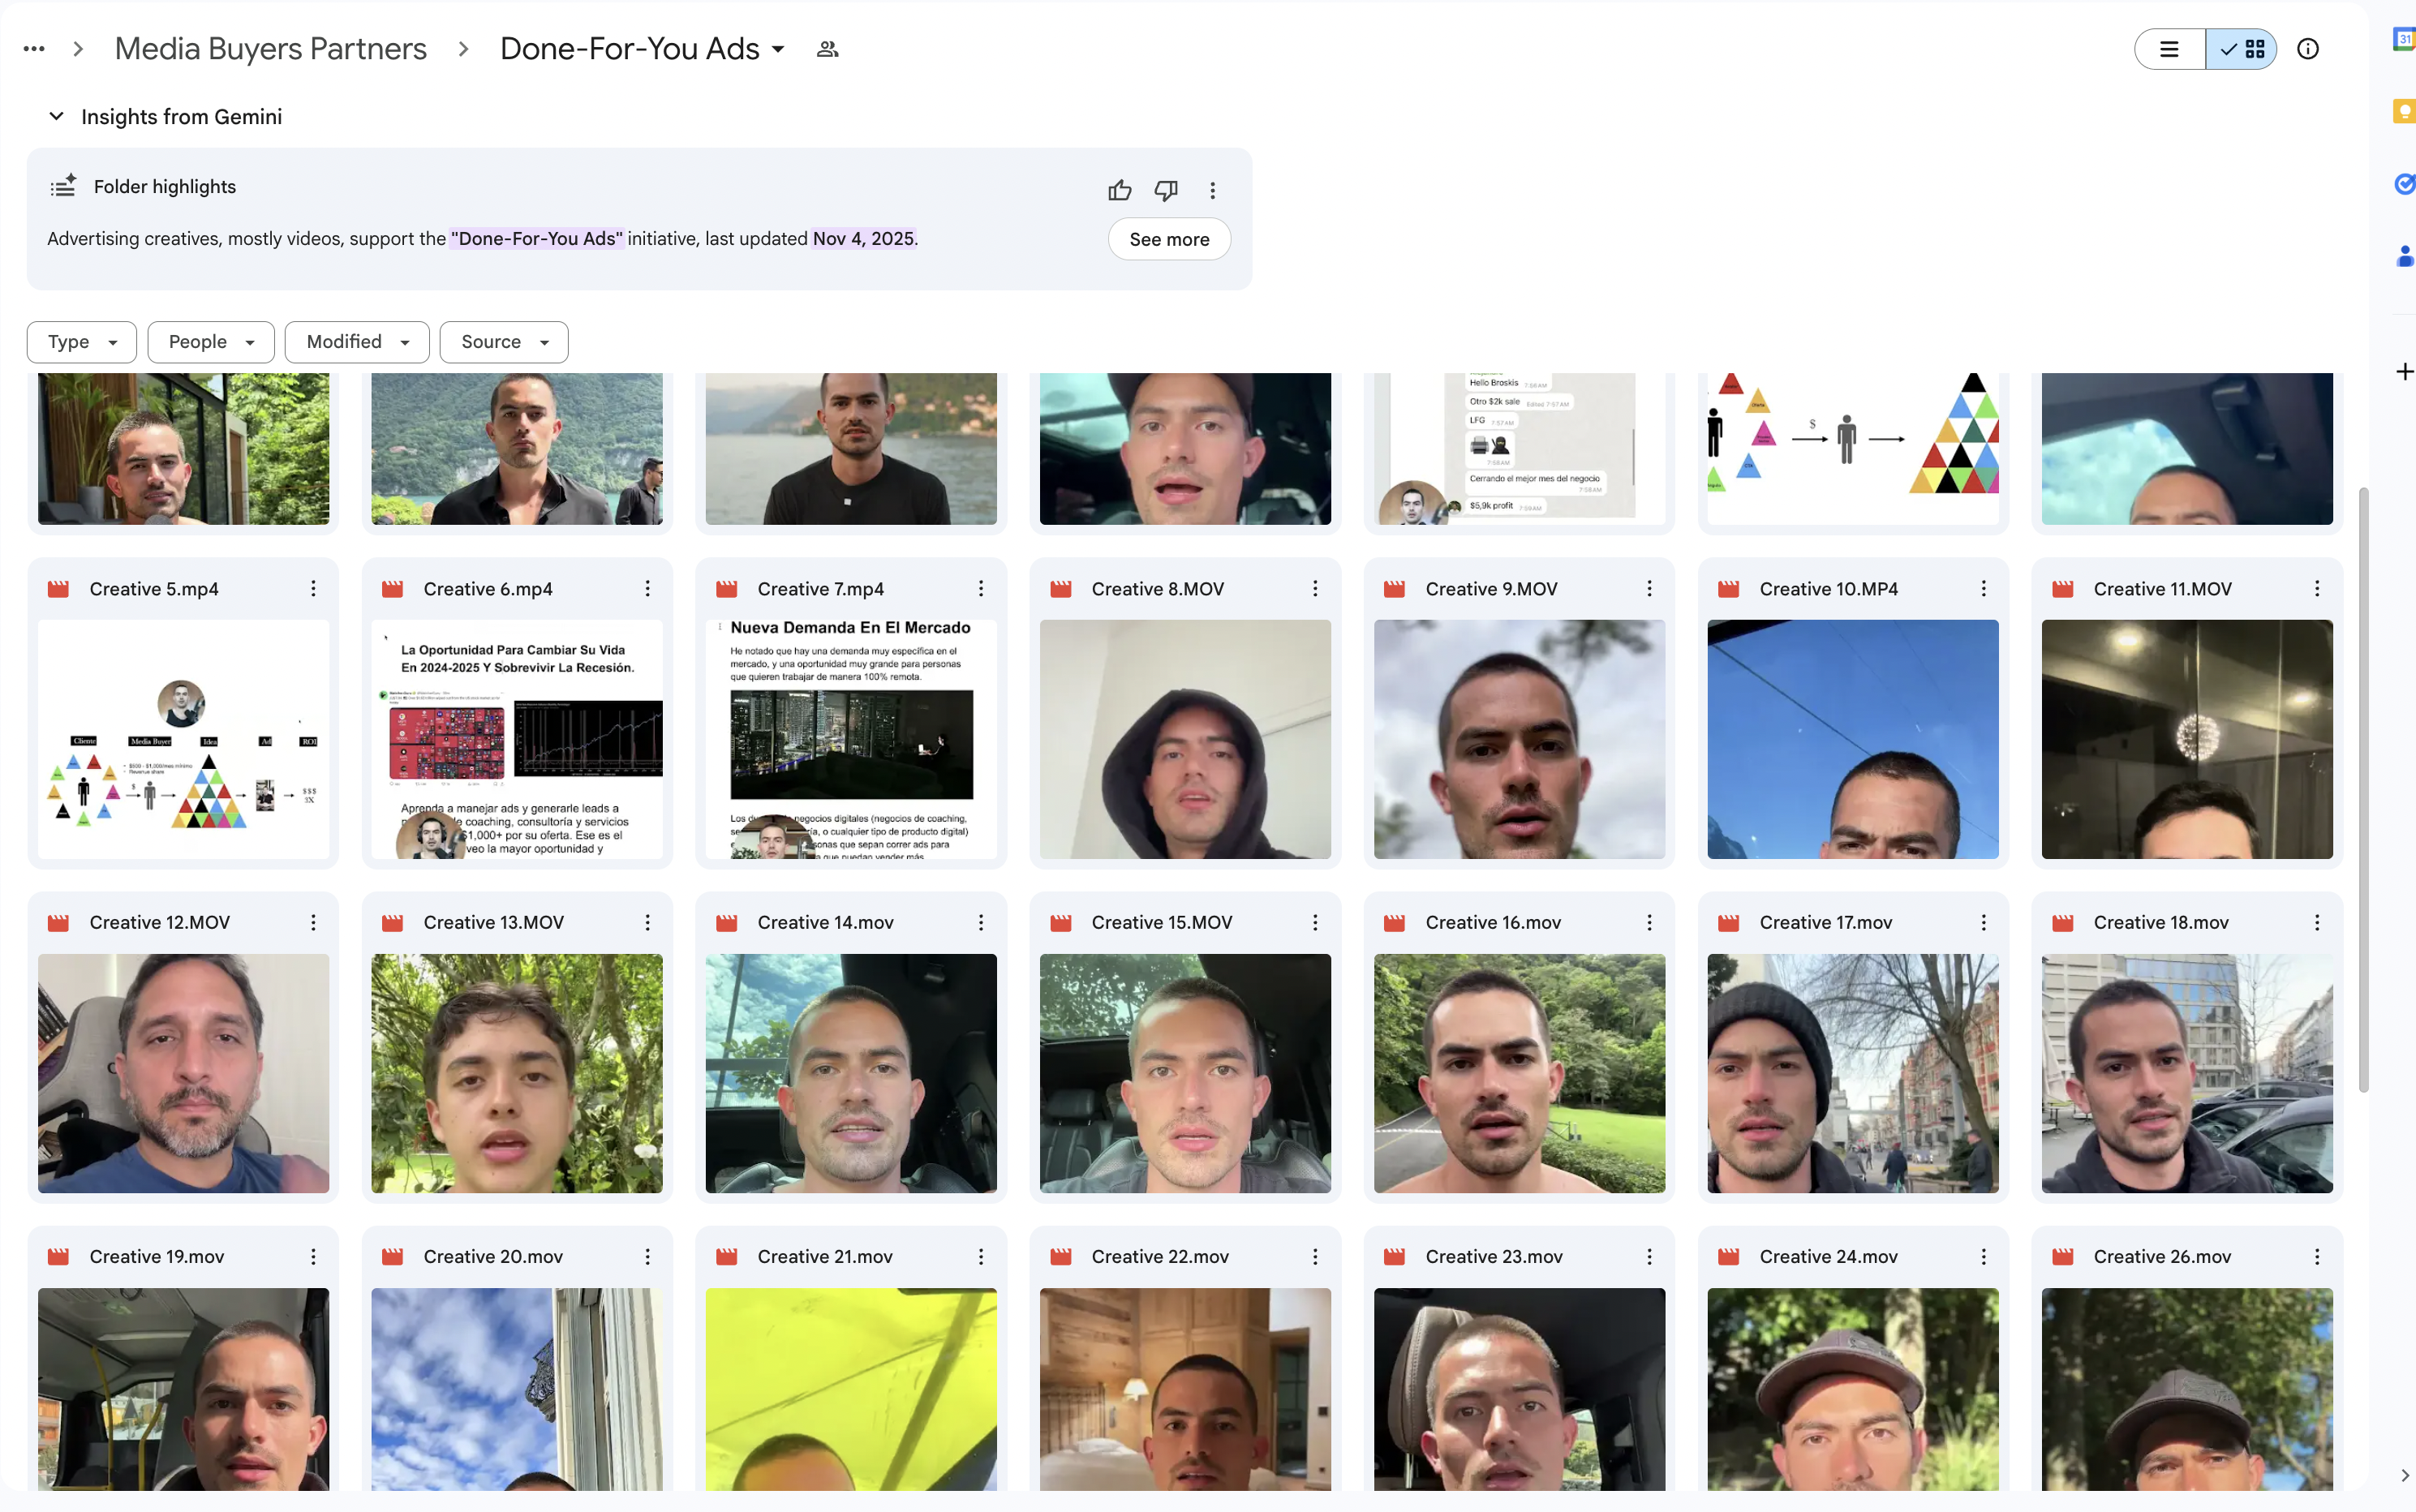Viewport: 2416px width, 1512px height.
Task: Click the get add-ons plus icon
Action: [x=2404, y=372]
